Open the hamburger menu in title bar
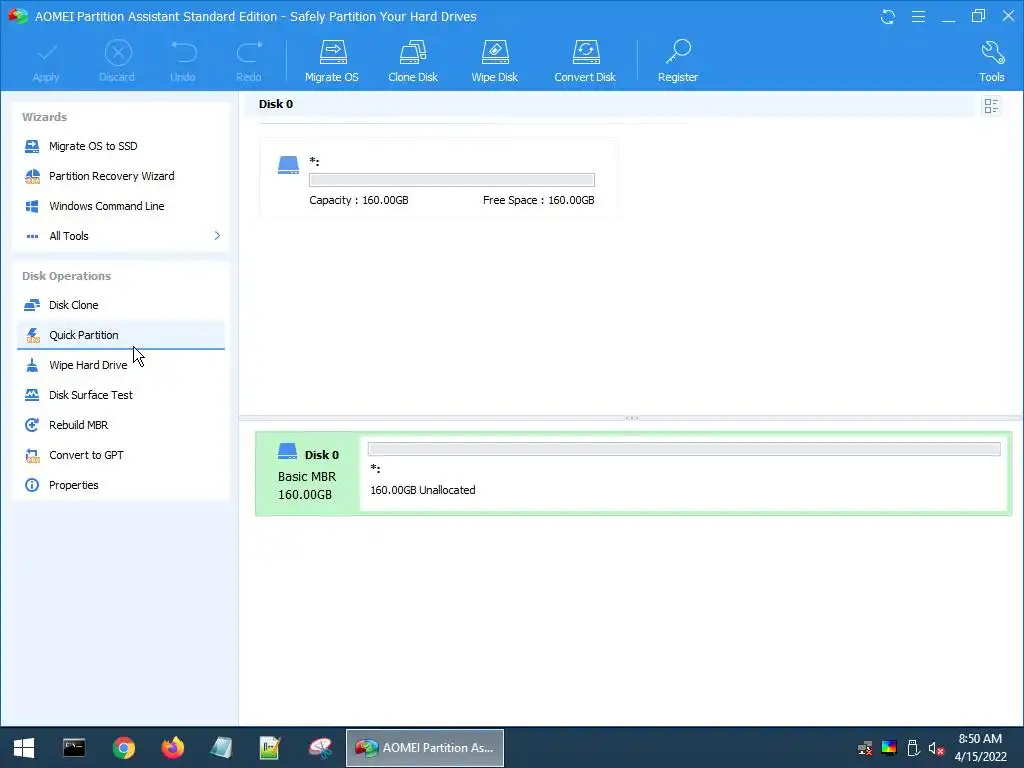Image resolution: width=1024 pixels, height=768 pixels. (x=918, y=16)
